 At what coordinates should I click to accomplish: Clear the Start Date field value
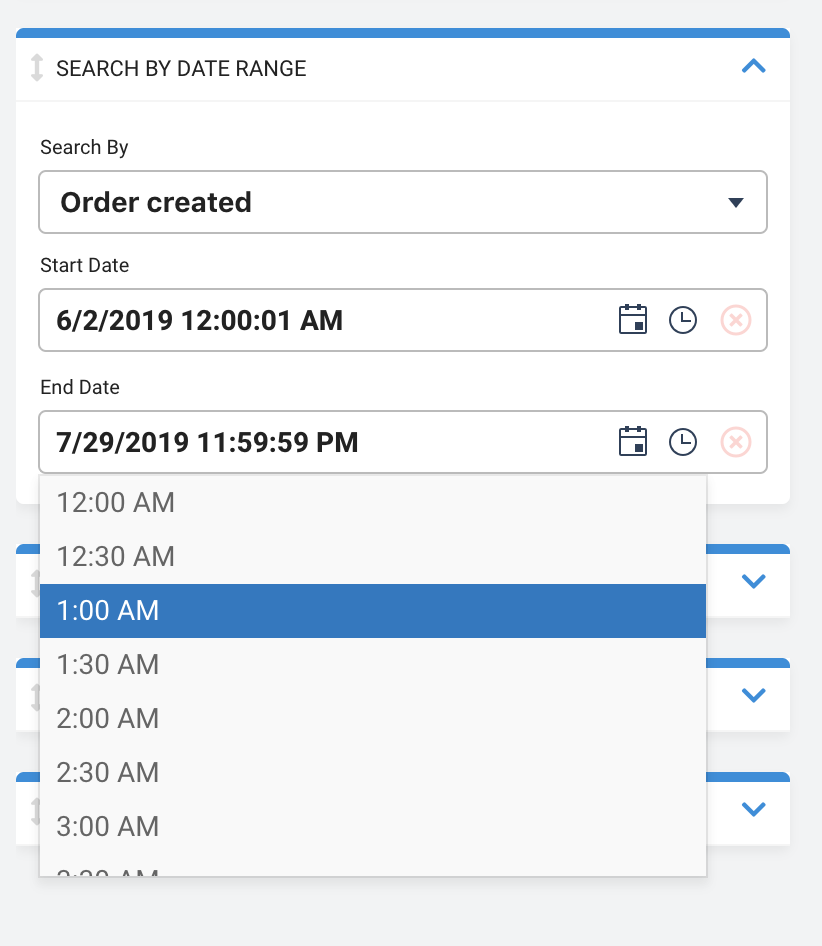[736, 320]
